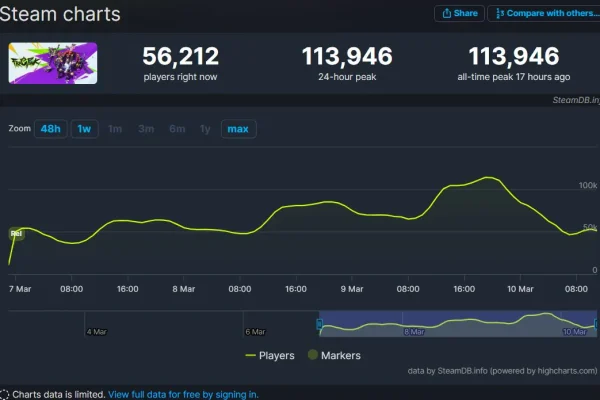Toggle the Players series in legend
600x400 pixels.
(x=270, y=356)
